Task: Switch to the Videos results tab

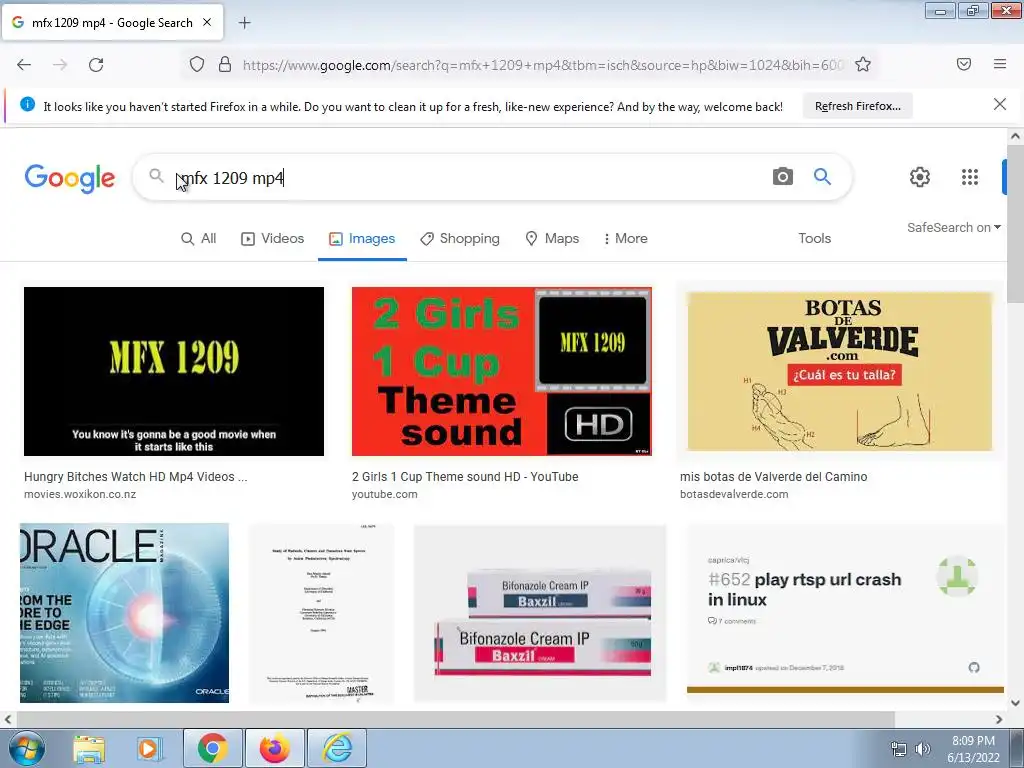Action: tap(273, 238)
